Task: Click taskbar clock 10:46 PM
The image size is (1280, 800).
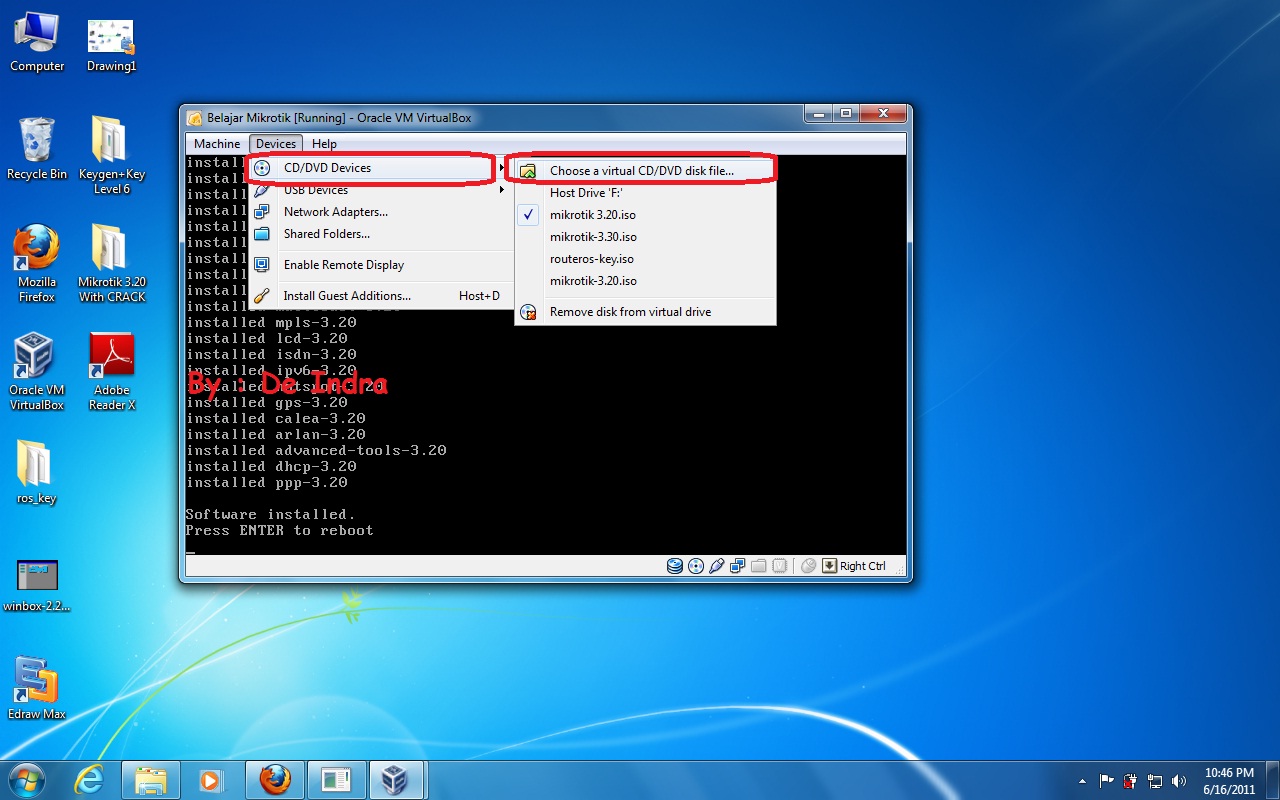Action: (1229, 780)
